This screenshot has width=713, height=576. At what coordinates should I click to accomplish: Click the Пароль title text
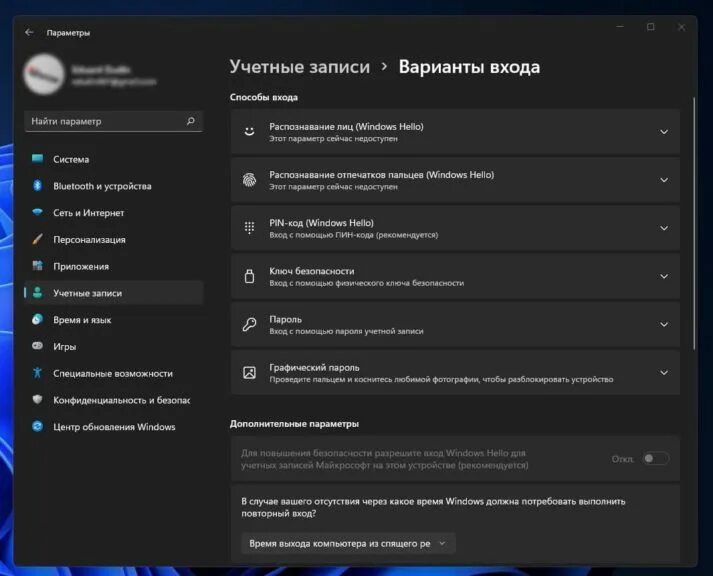point(285,319)
